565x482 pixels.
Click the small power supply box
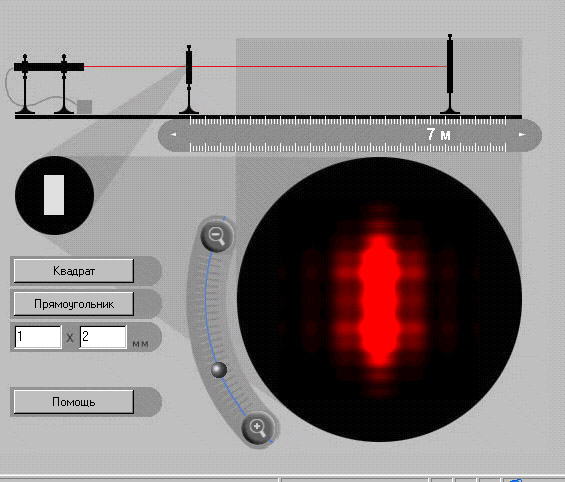[x=84, y=107]
